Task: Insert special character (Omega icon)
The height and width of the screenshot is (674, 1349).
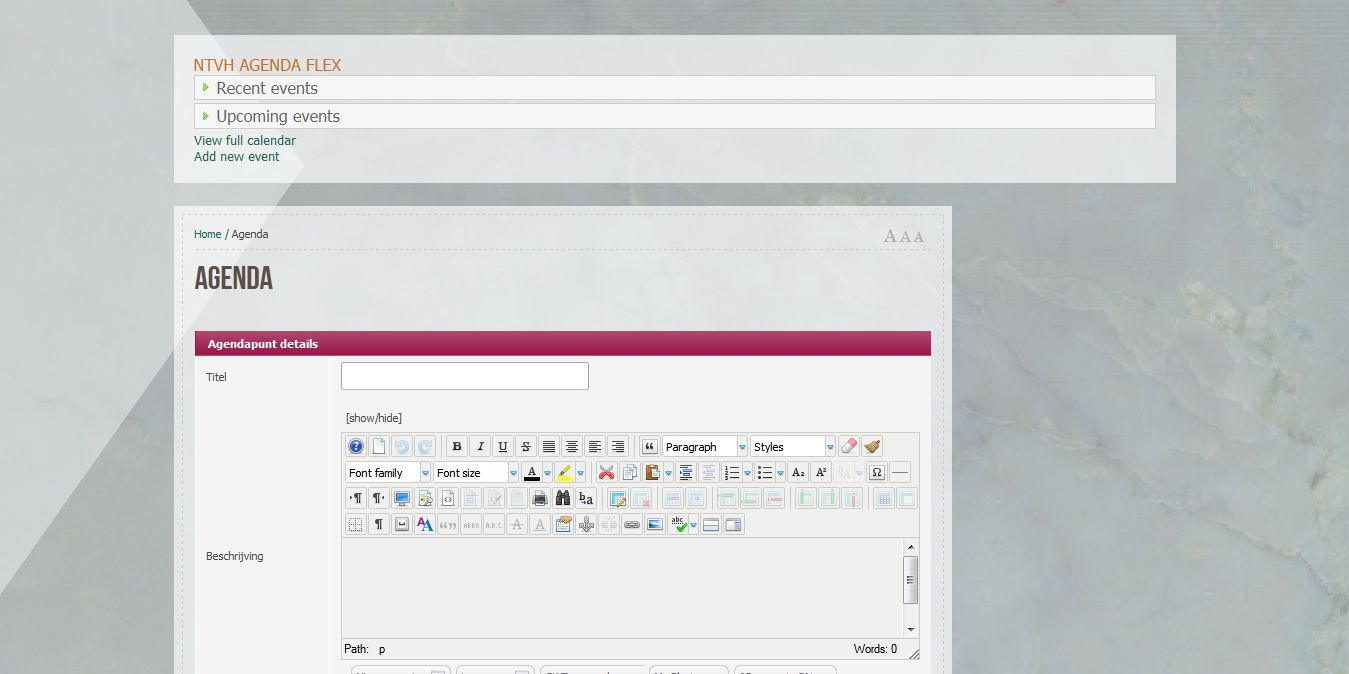Action: (877, 473)
